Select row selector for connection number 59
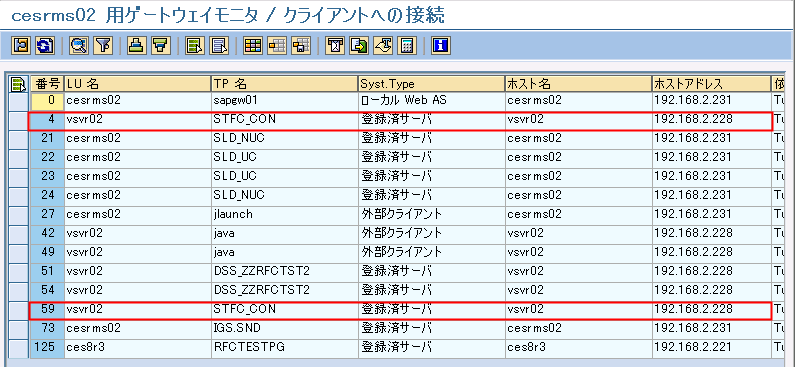795x367 pixels. tap(19, 309)
